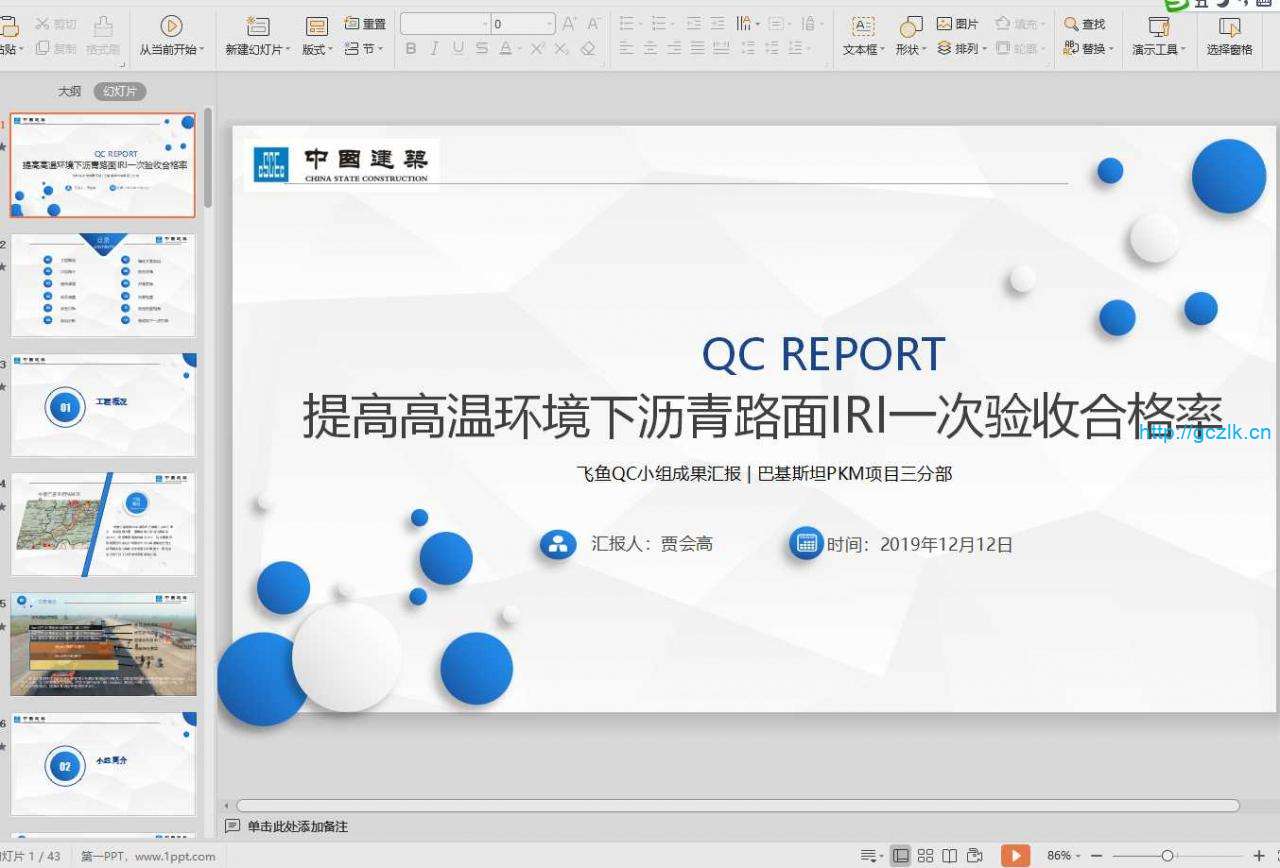Open the 查找 find tool
The height and width of the screenshot is (868, 1280).
click(1084, 24)
